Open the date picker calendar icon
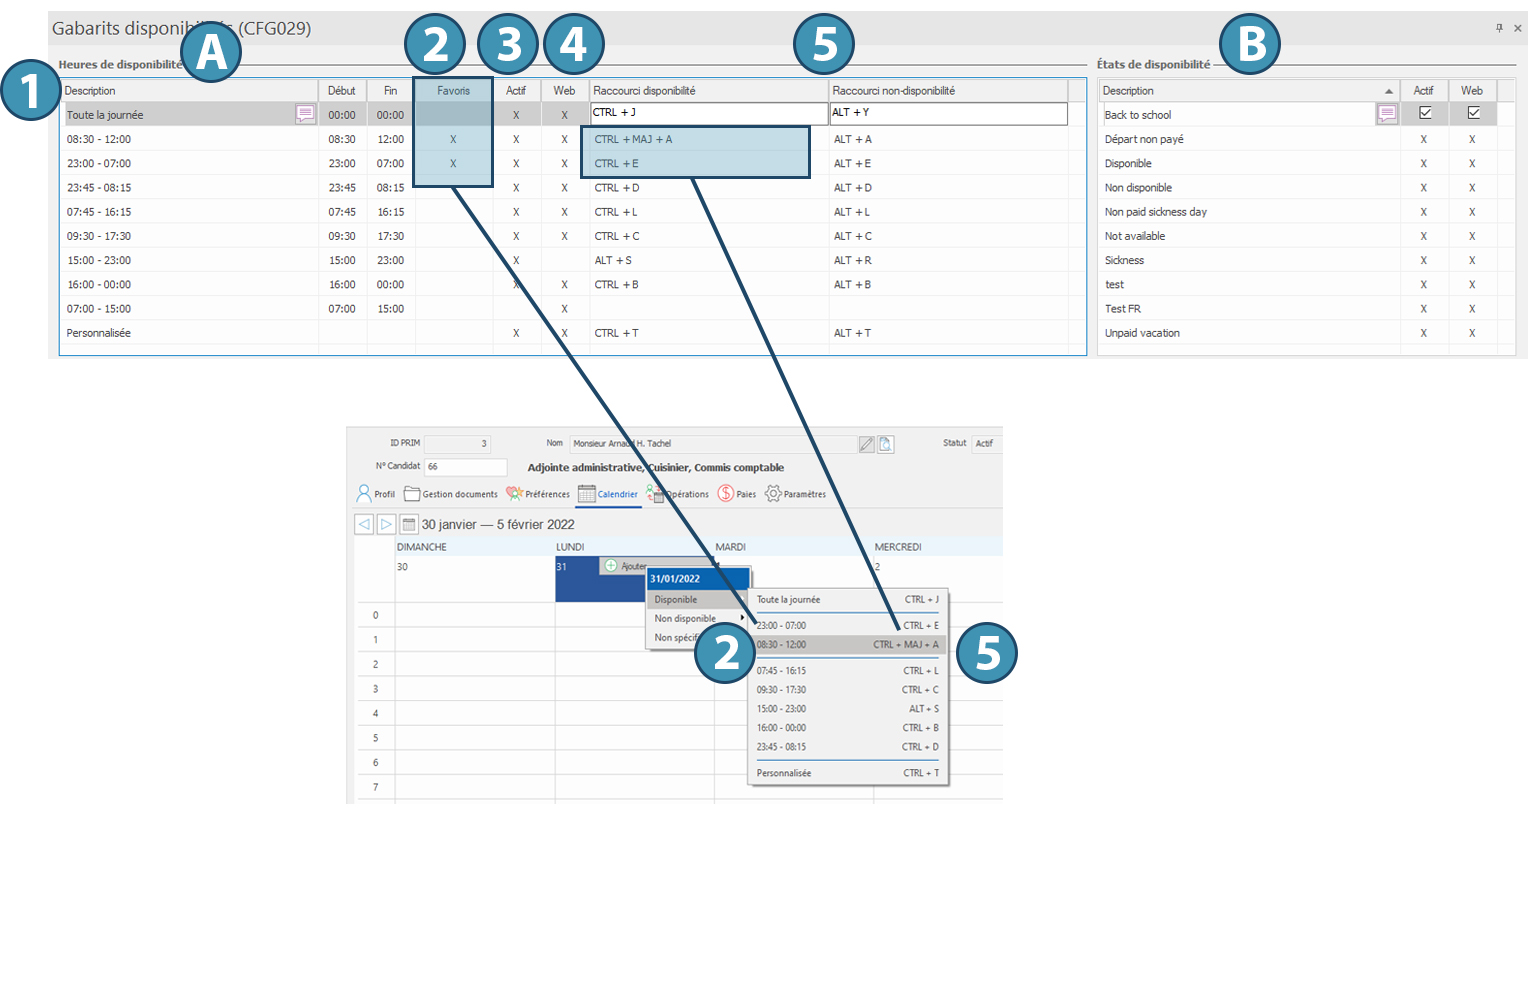The width and height of the screenshot is (1528, 1000). click(408, 524)
